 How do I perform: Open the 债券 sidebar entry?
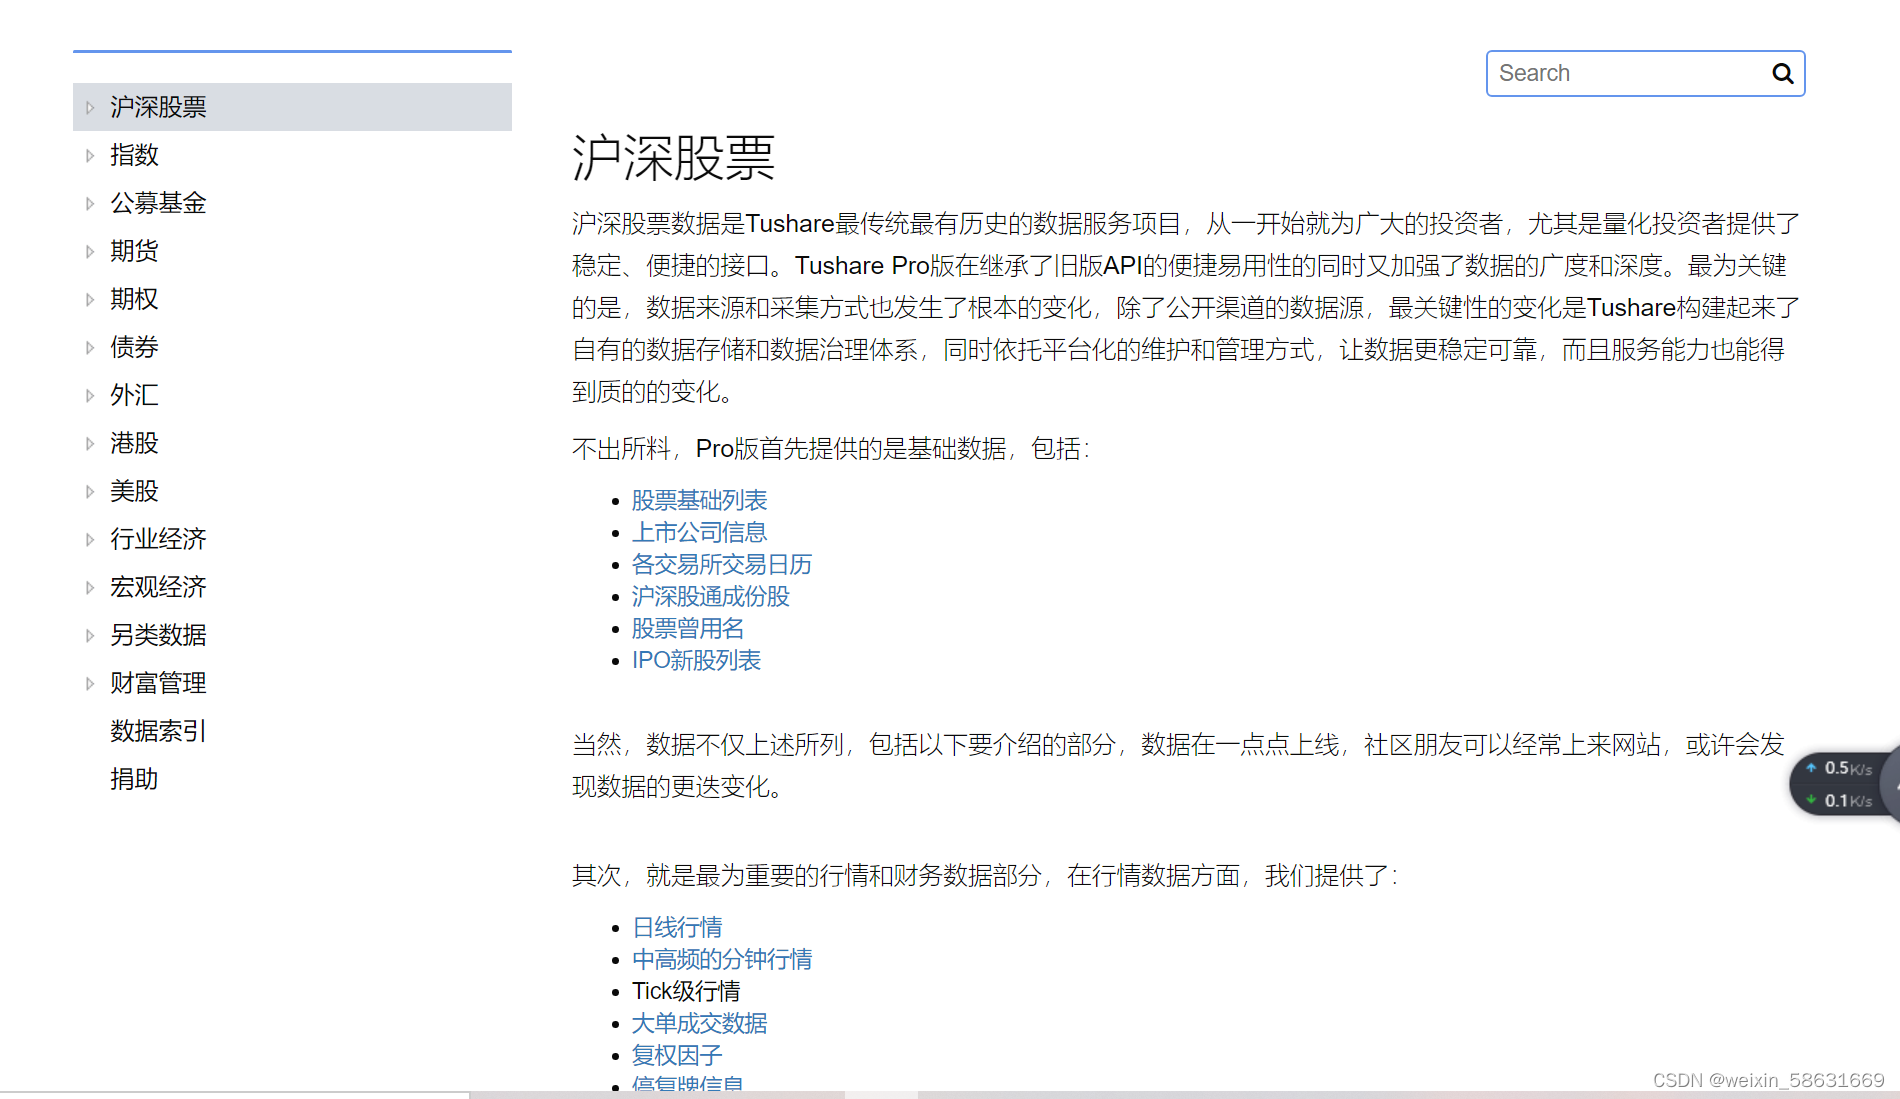(x=134, y=347)
